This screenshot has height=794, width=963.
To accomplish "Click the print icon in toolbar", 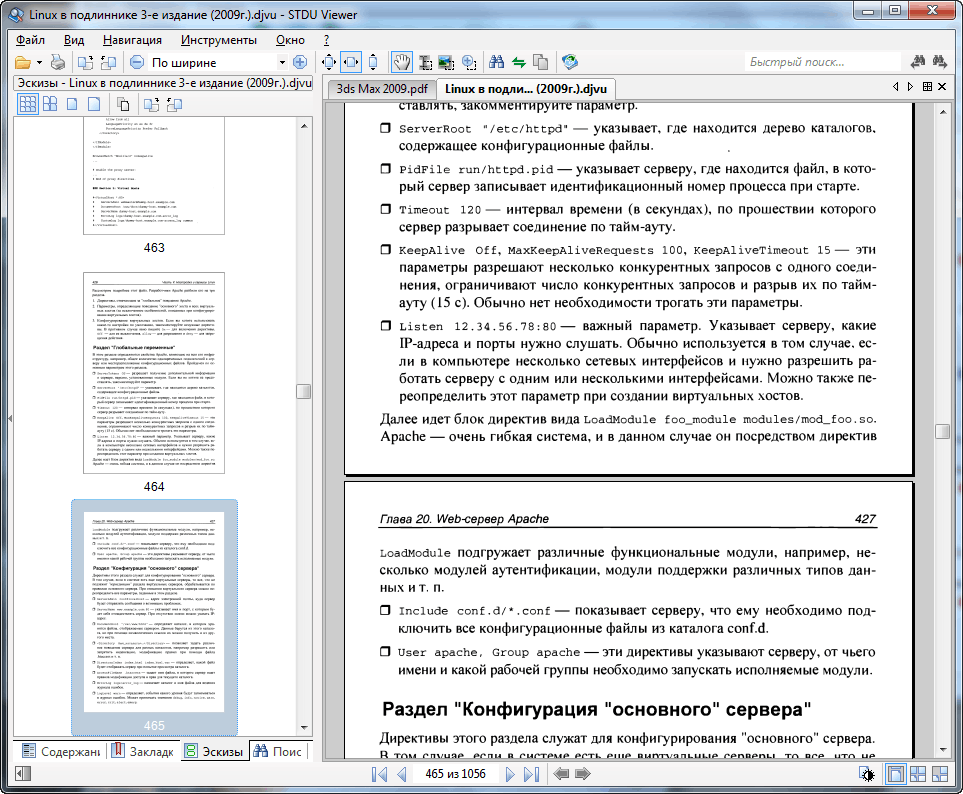I will point(59,62).
